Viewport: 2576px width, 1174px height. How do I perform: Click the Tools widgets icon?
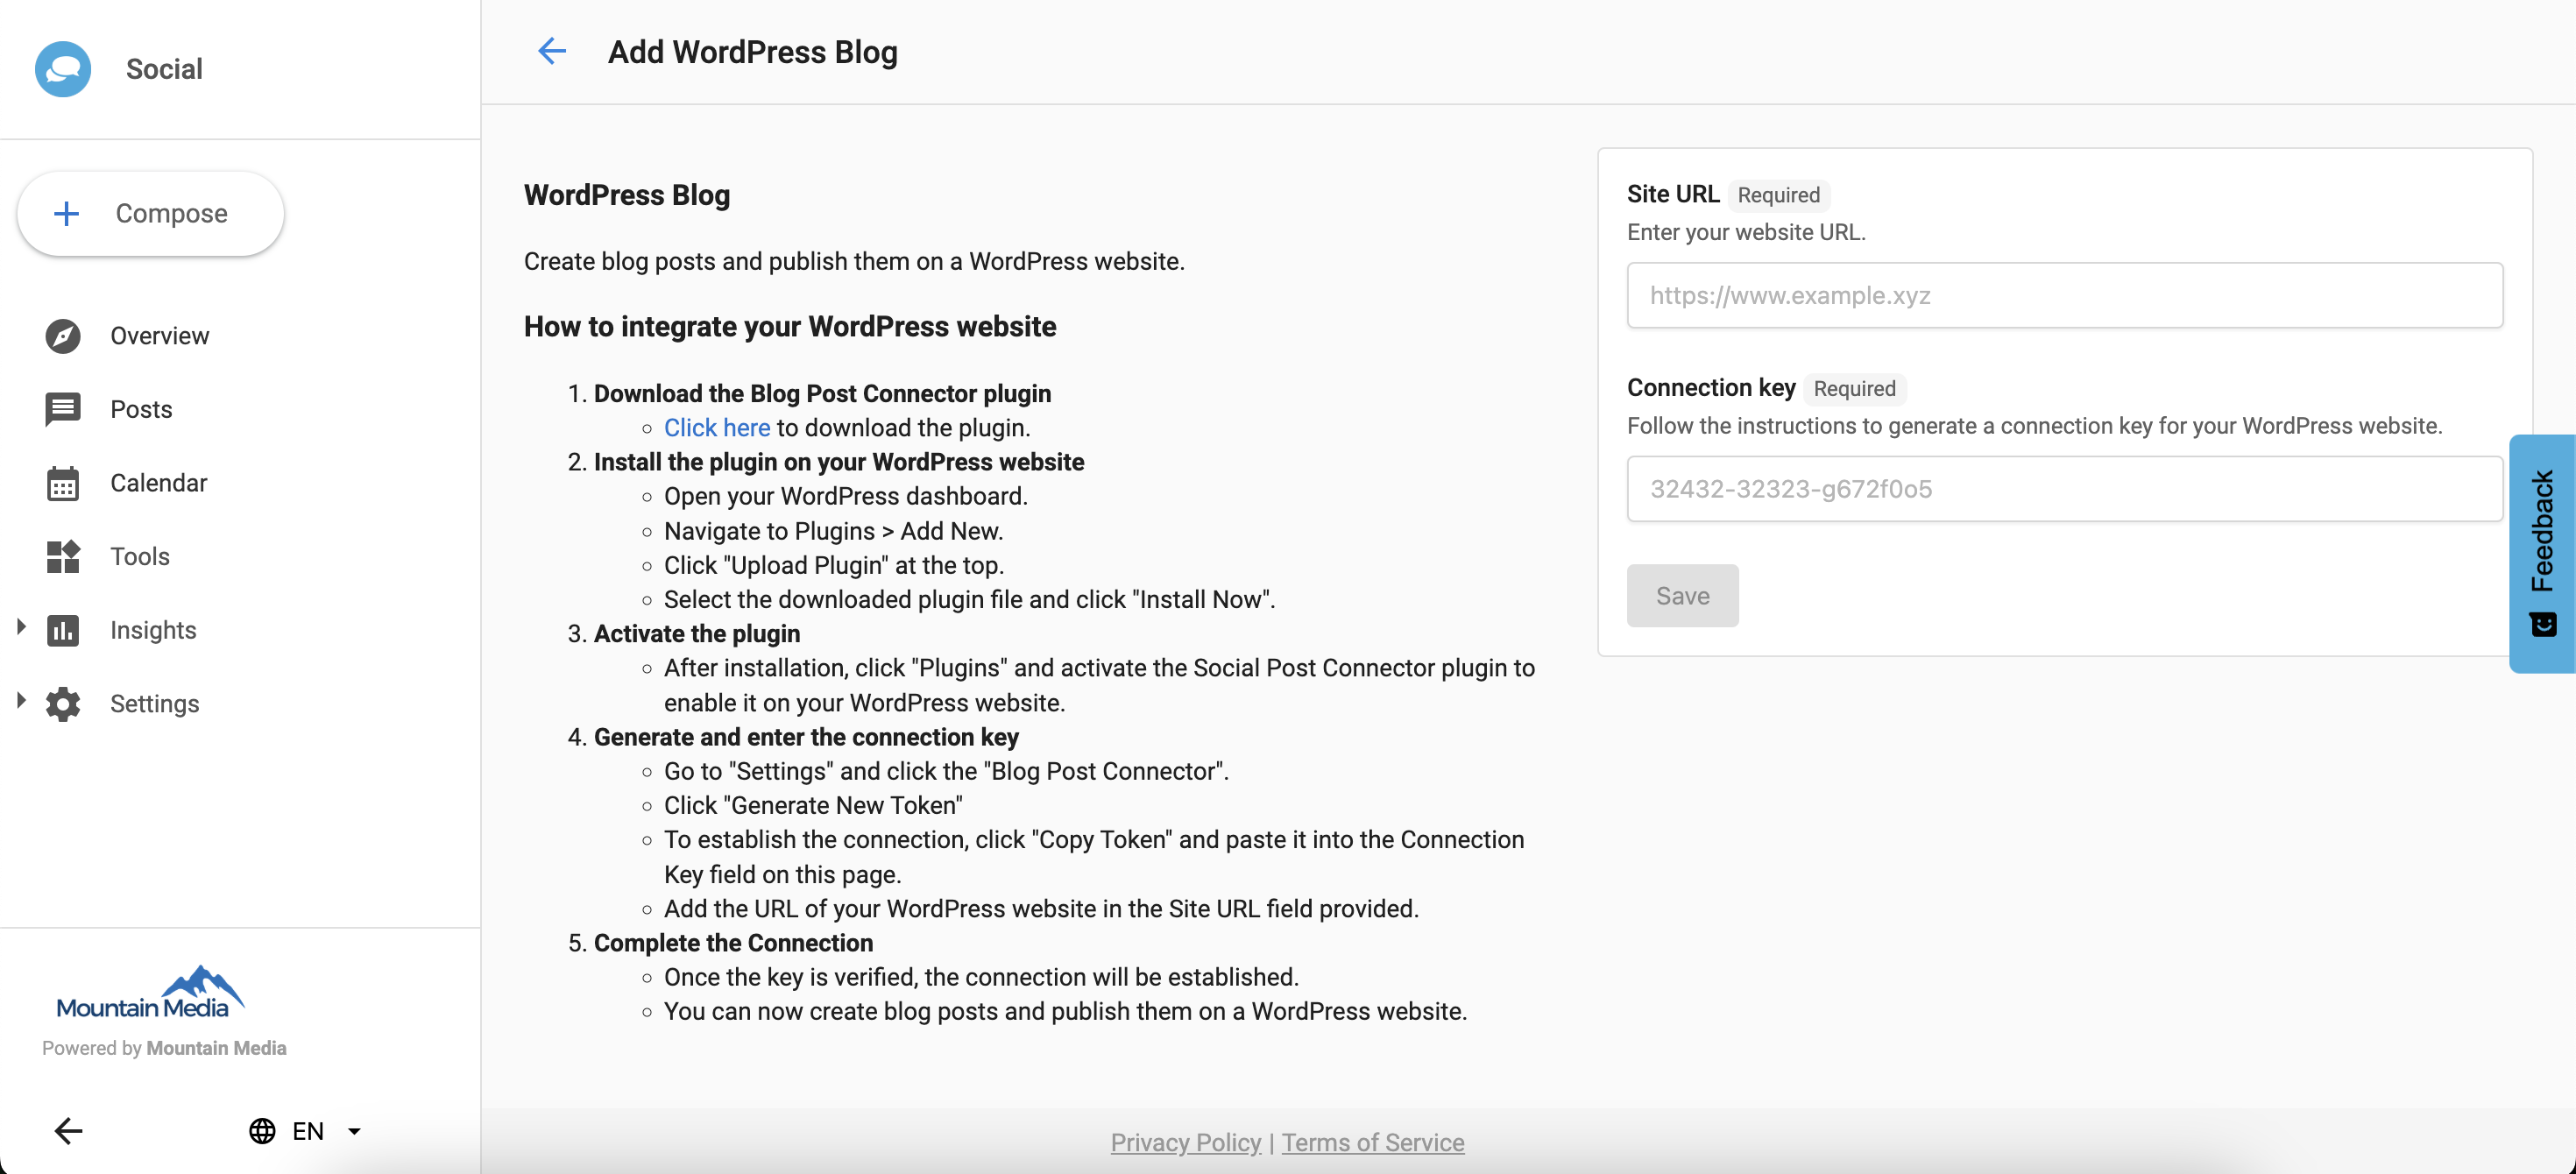(63, 557)
